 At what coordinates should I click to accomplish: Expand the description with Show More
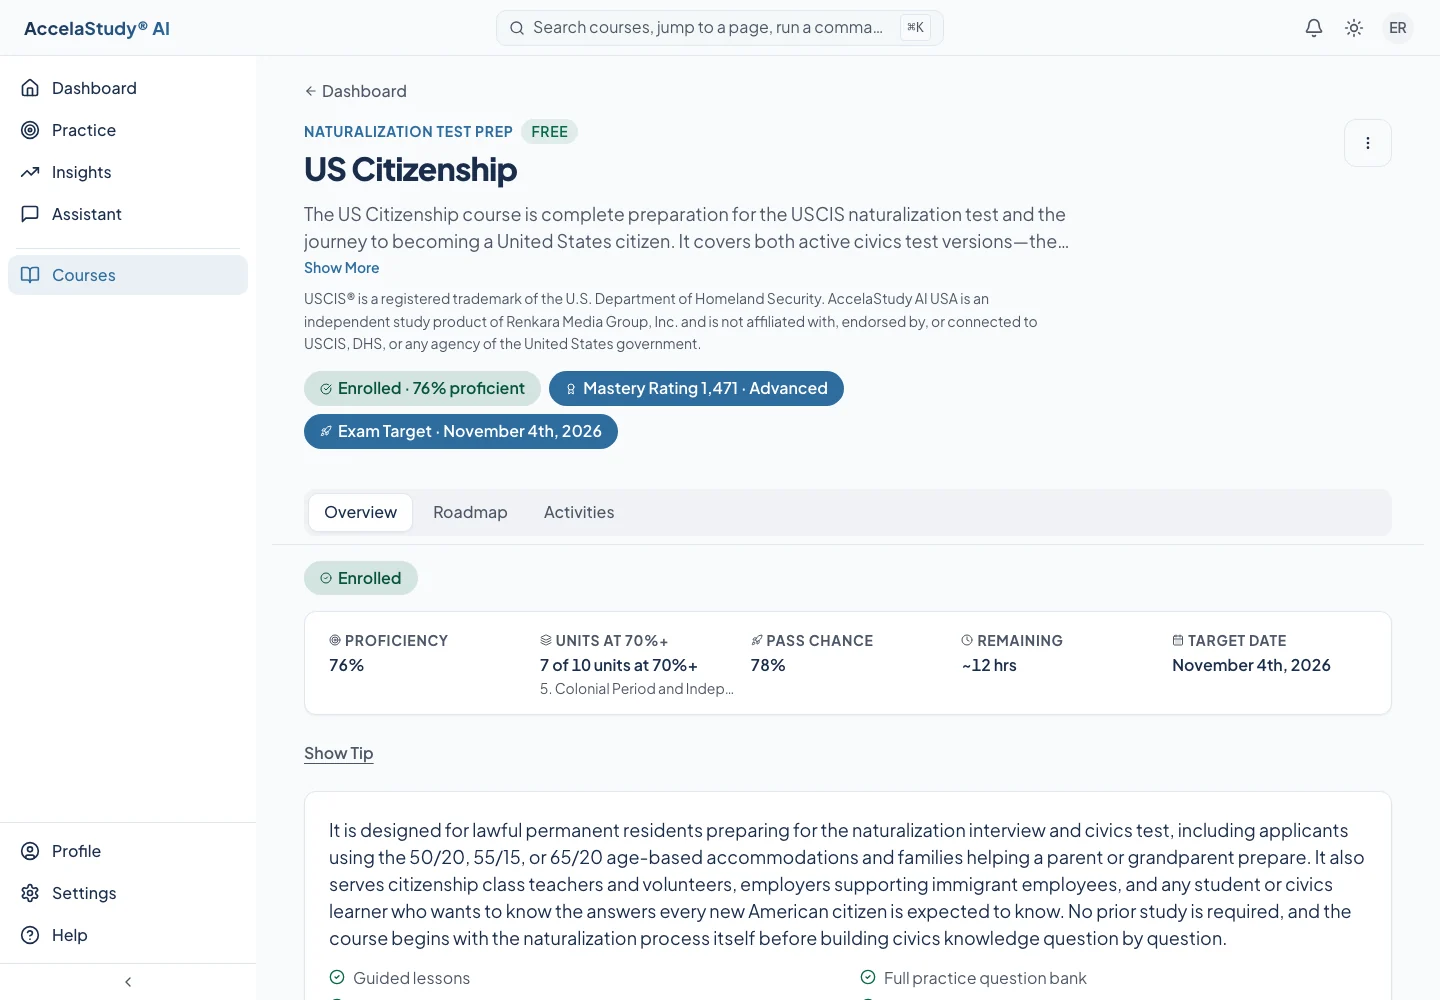pyautogui.click(x=342, y=268)
